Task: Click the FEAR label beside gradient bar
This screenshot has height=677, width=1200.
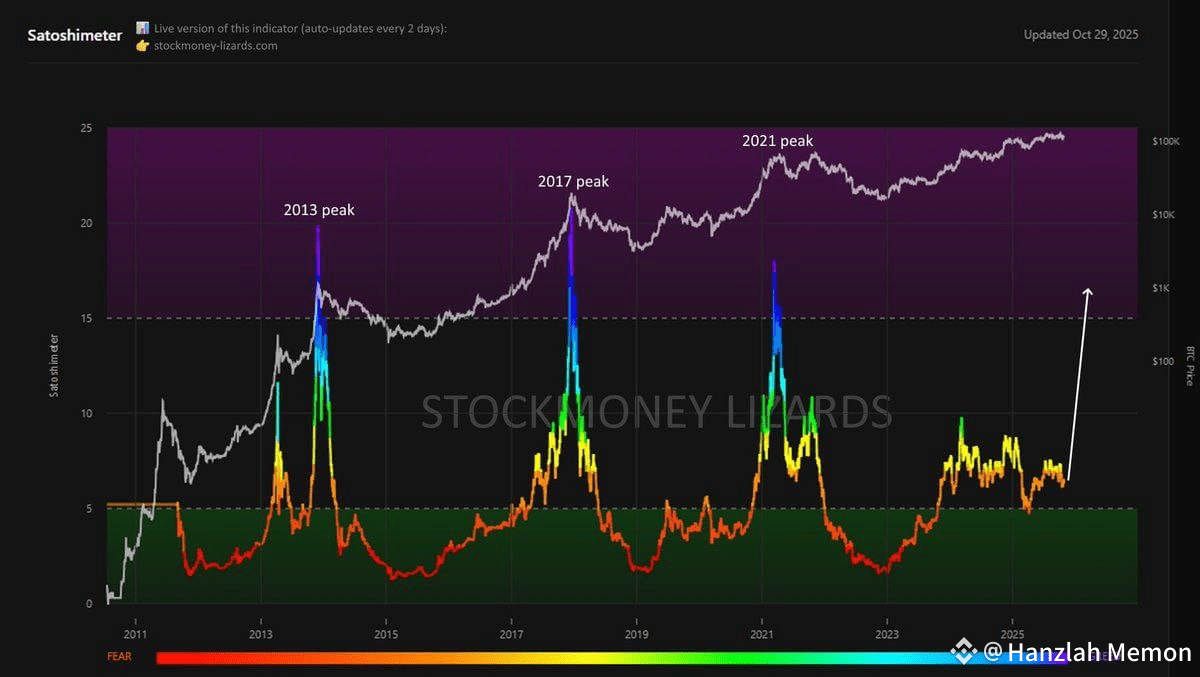Action: [x=118, y=657]
